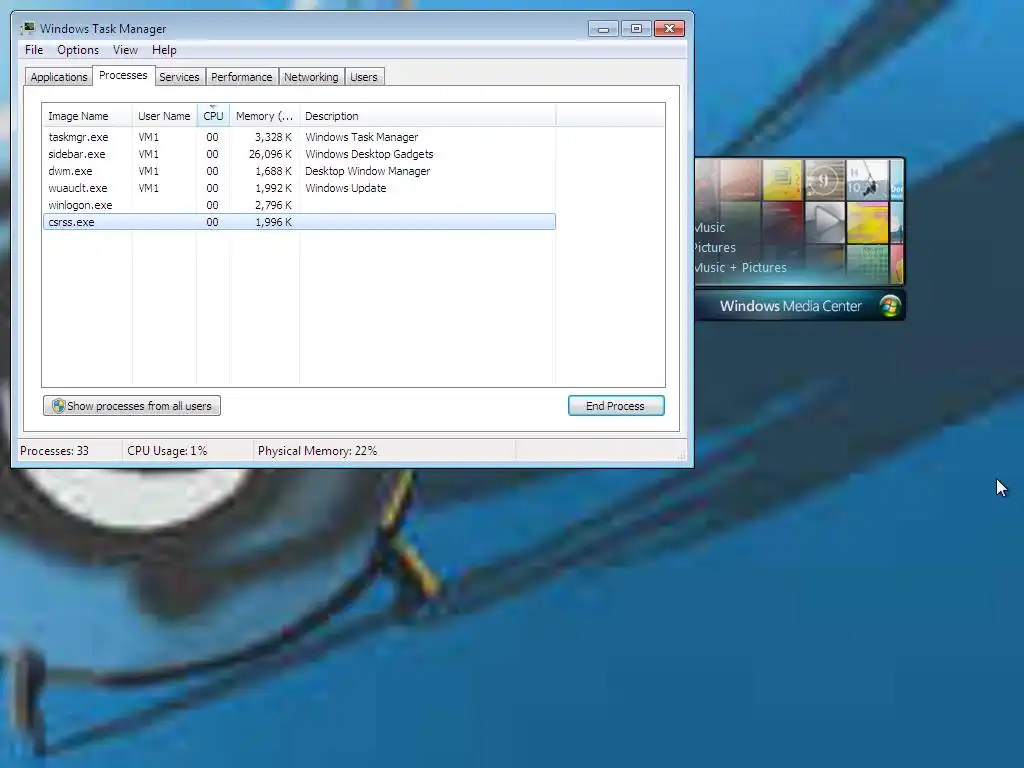This screenshot has width=1024, height=768.
Task: Click the 2,796 K memory value
Action: tap(273, 205)
